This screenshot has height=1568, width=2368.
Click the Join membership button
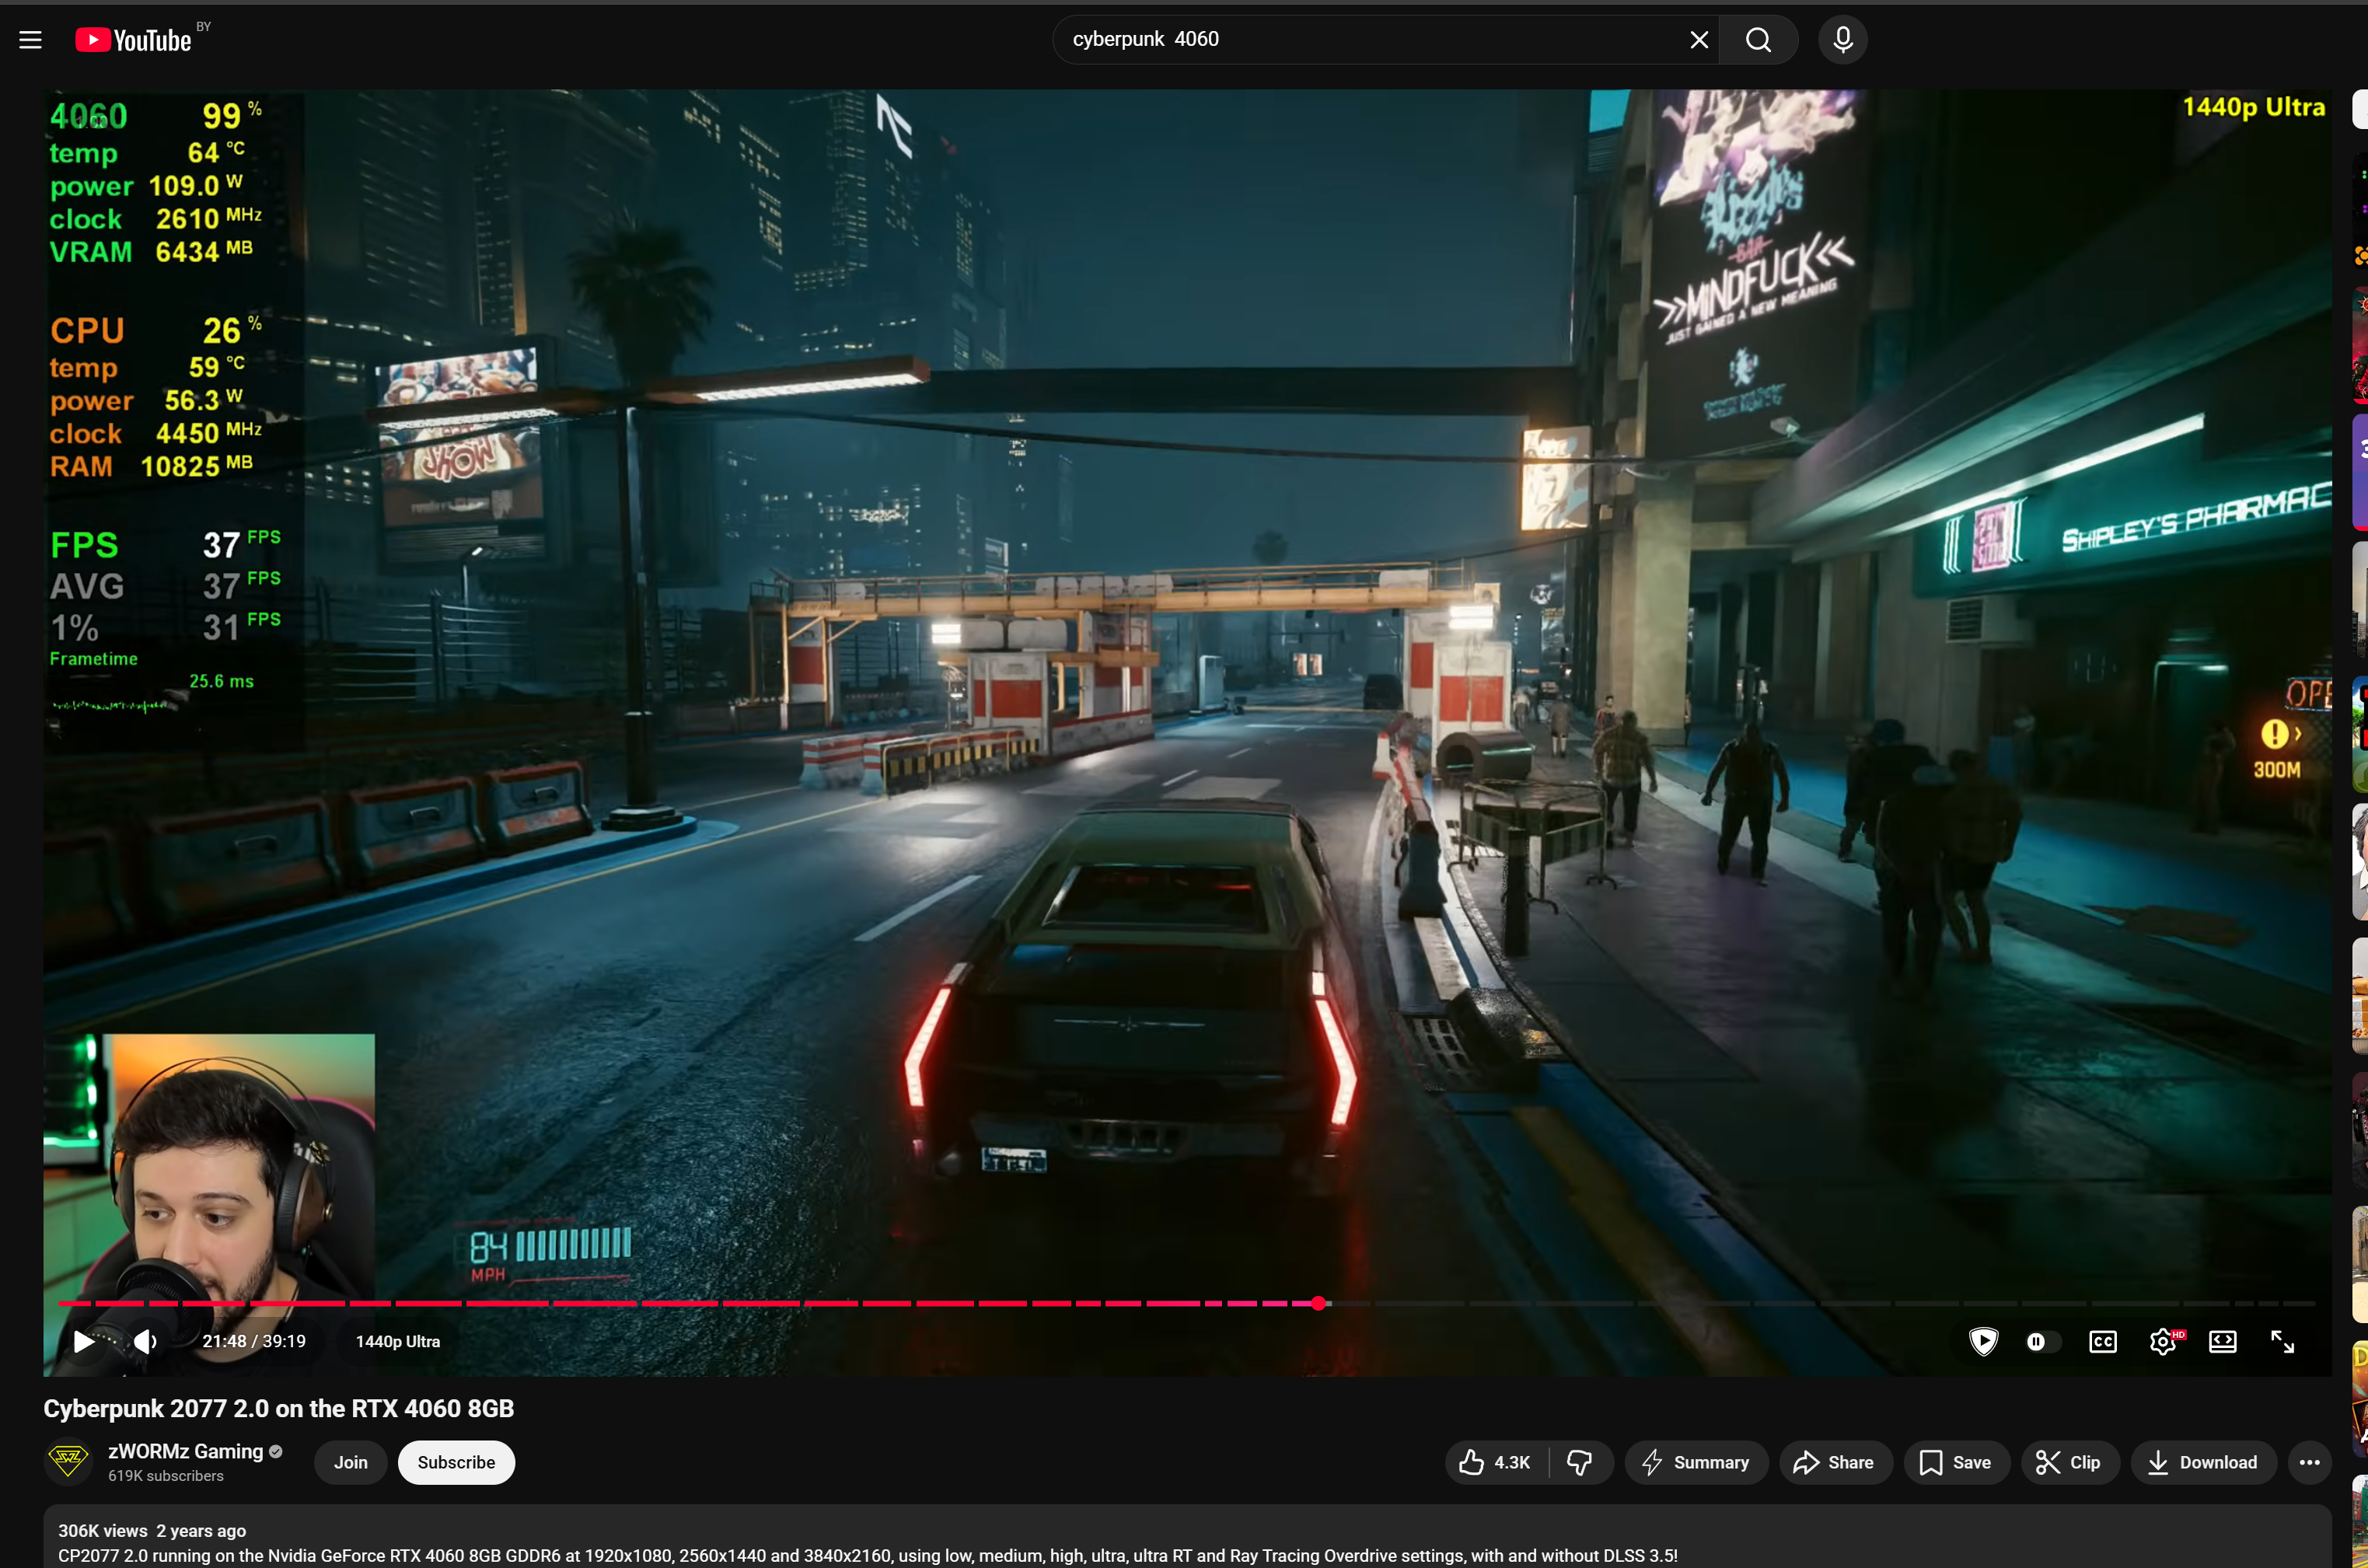click(x=350, y=1462)
